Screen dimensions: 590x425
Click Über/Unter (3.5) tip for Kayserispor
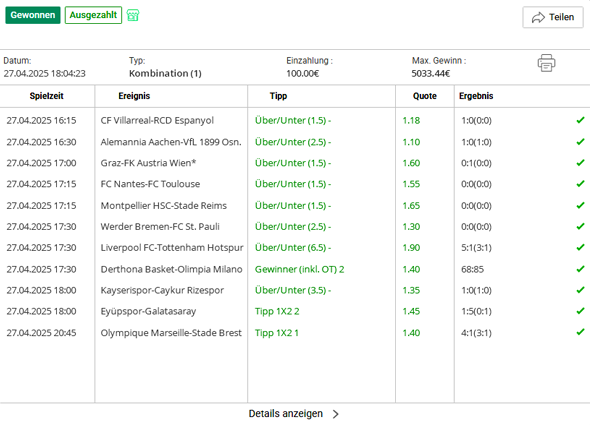pos(293,290)
